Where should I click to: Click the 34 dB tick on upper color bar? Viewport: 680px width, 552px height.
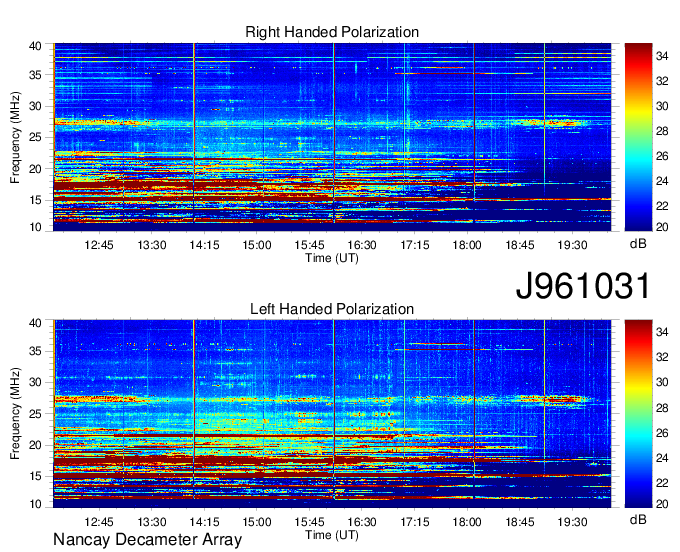pos(662,56)
